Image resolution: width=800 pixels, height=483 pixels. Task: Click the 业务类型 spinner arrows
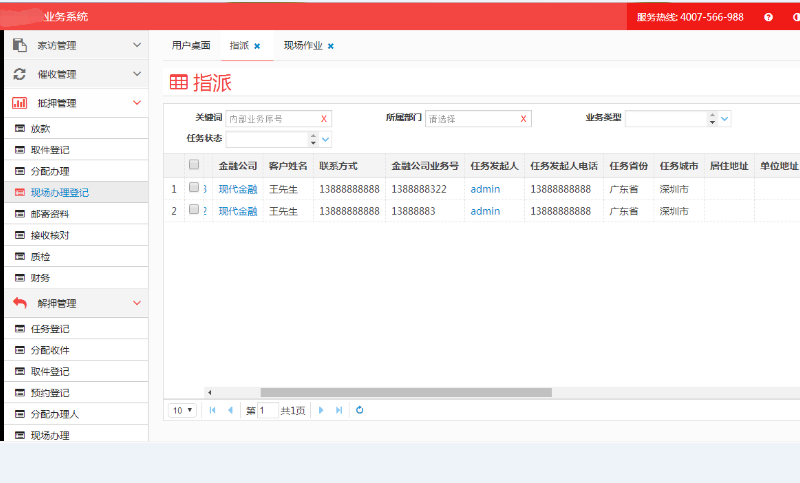(712, 119)
